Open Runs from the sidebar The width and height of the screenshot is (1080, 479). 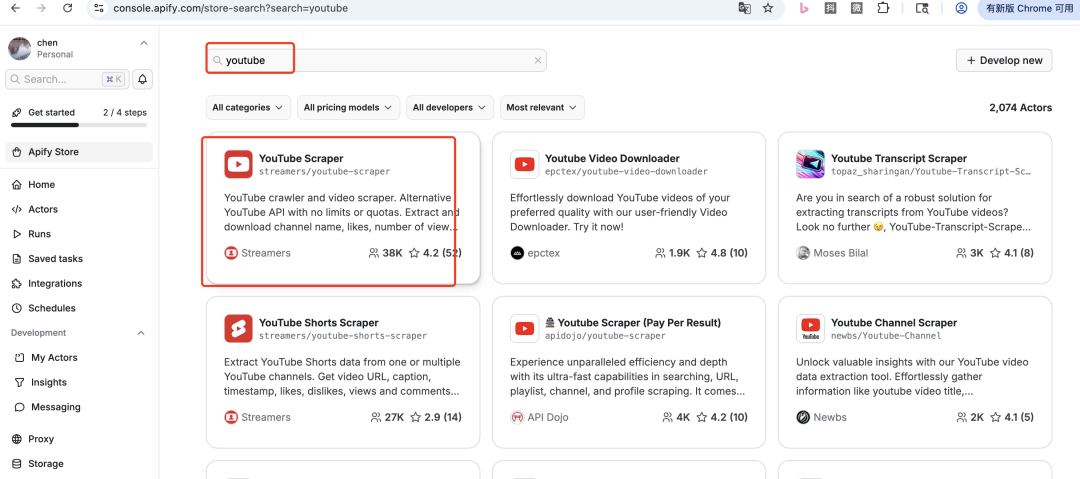click(x=39, y=234)
